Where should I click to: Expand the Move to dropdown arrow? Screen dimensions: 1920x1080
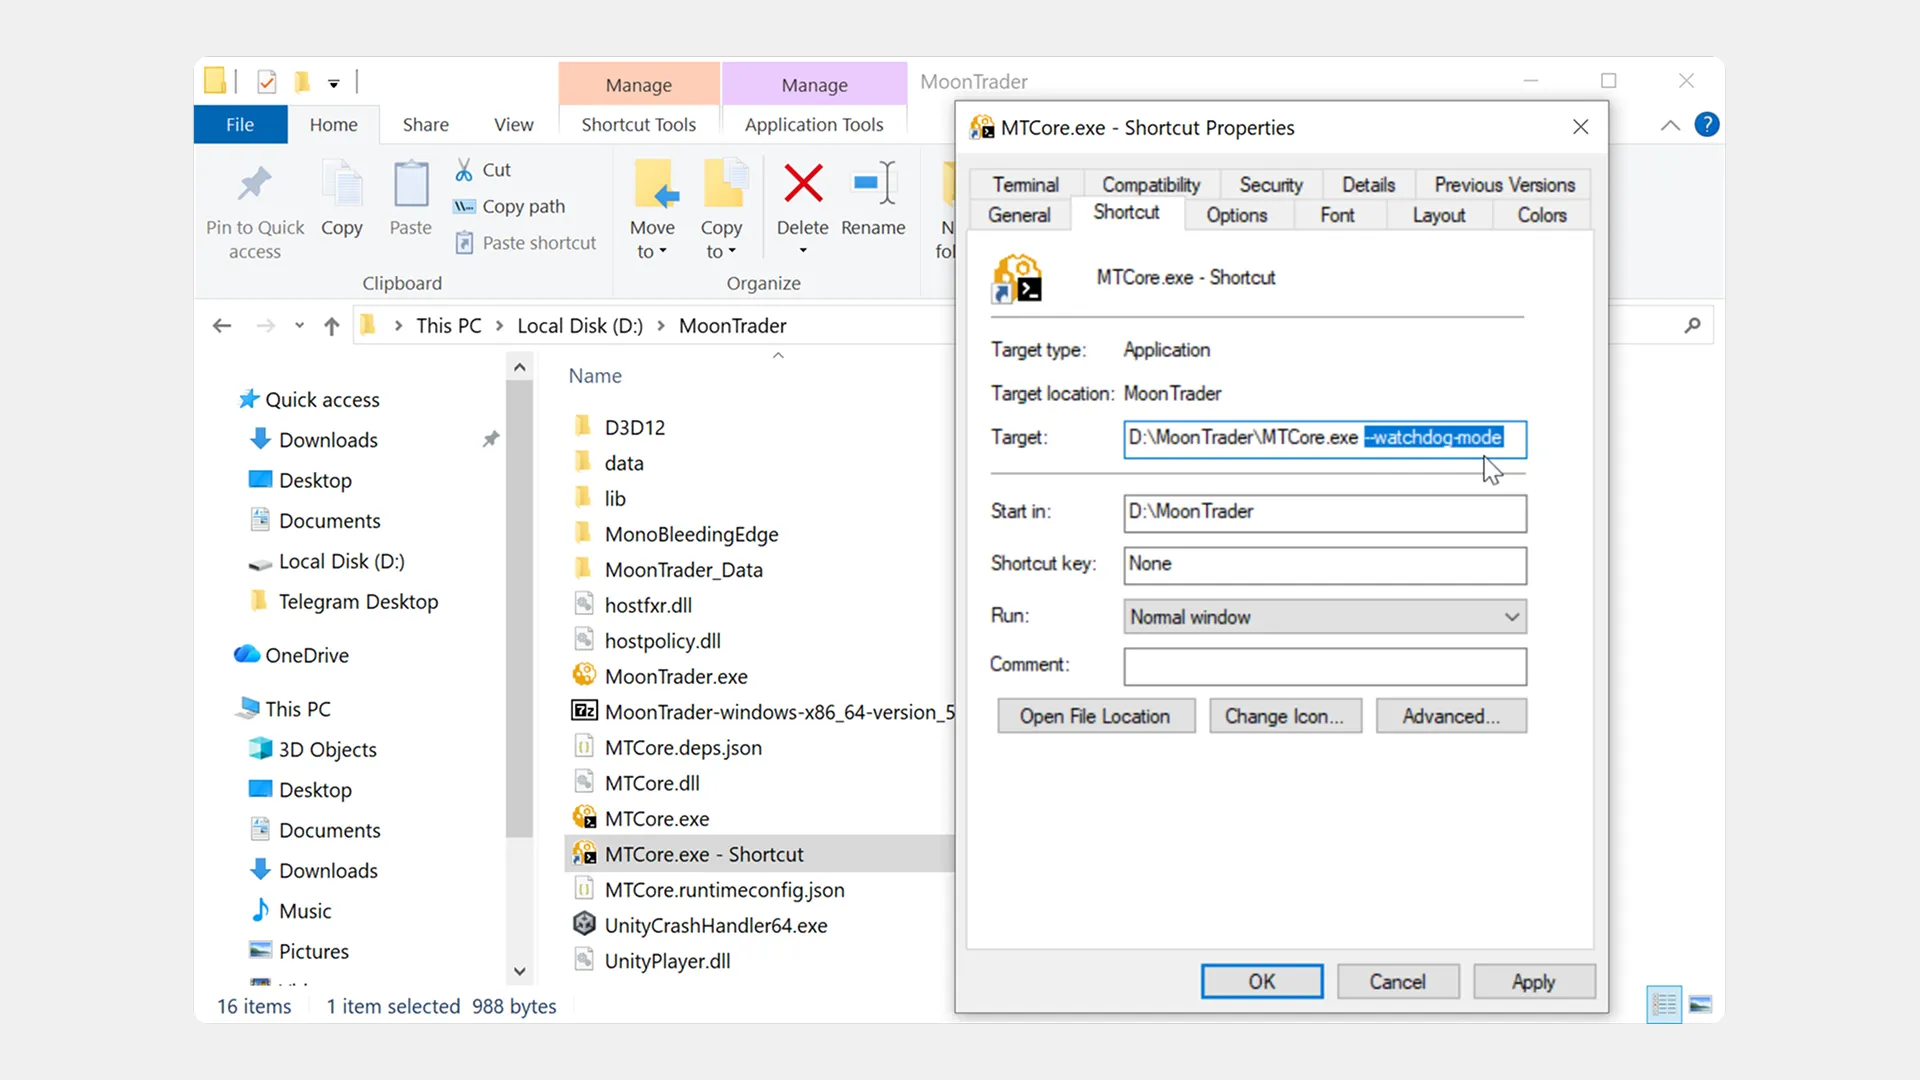click(x=663, y=252)
